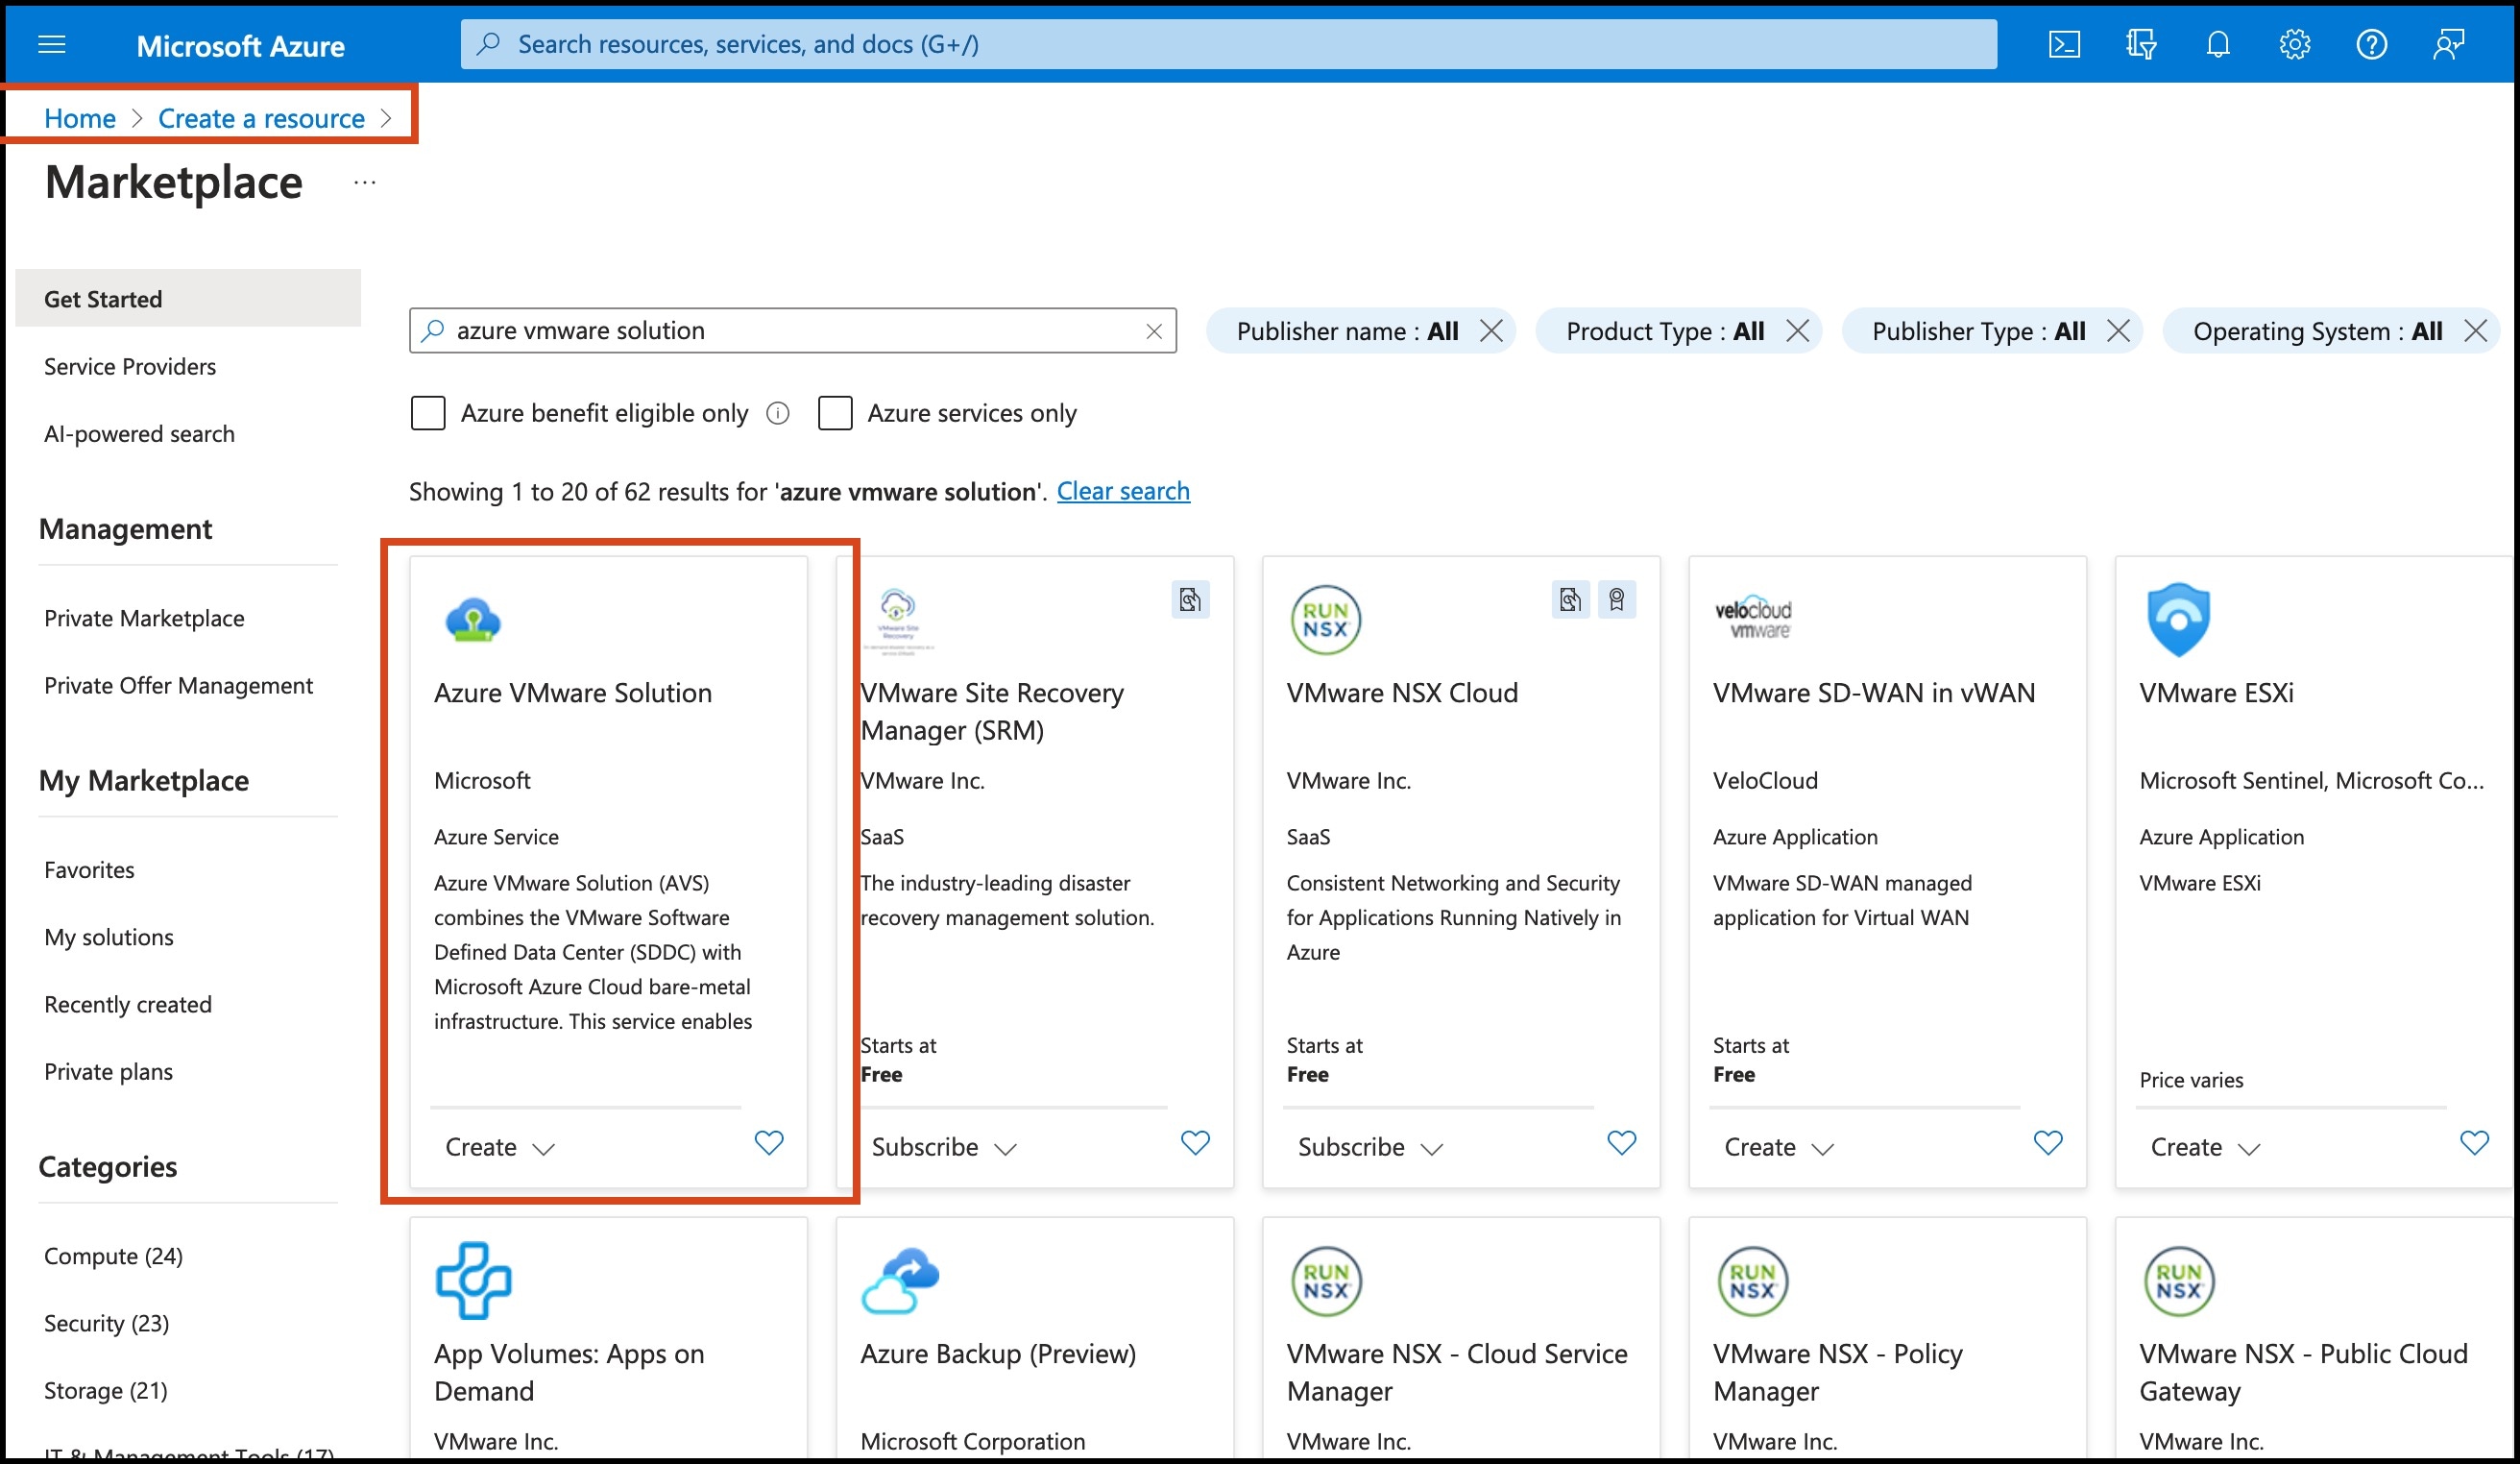Check the Azure services only checkbox
2520x1464 pixels.
point(835,412)
